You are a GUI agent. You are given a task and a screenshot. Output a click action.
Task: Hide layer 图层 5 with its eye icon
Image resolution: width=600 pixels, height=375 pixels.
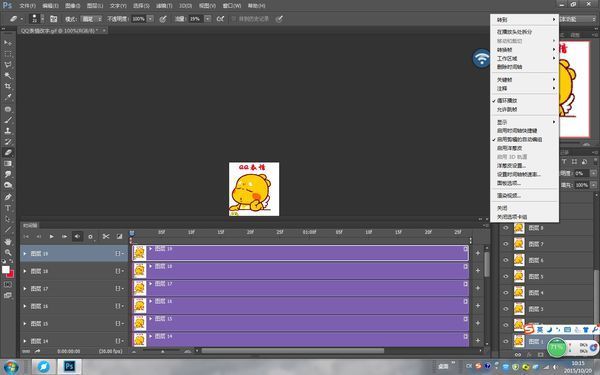click(x=506, y=276)
